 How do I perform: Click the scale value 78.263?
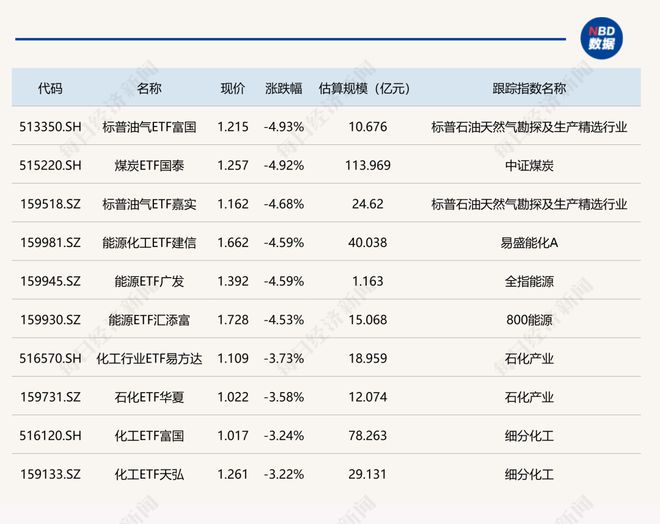pos(367,436)
